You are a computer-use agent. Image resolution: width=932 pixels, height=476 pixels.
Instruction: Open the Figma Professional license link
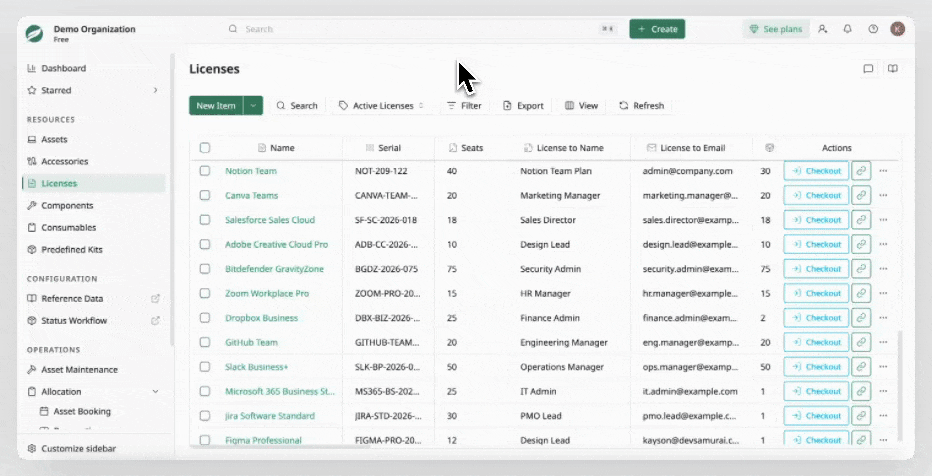263,440
